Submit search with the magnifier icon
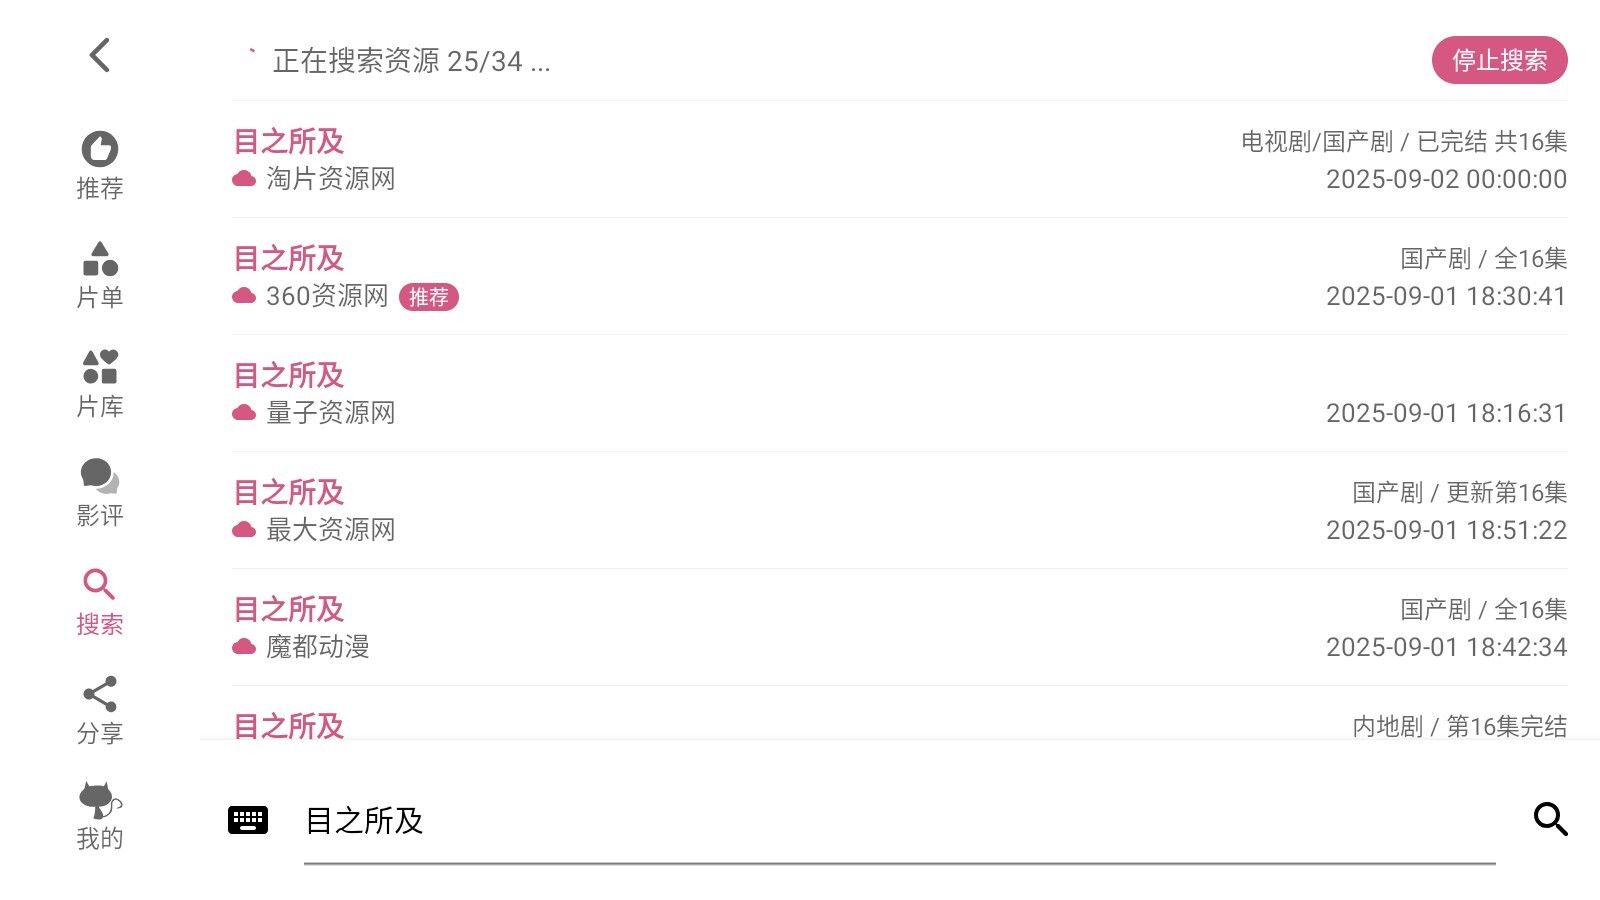1600x900 pixels. coord(1550,819)
